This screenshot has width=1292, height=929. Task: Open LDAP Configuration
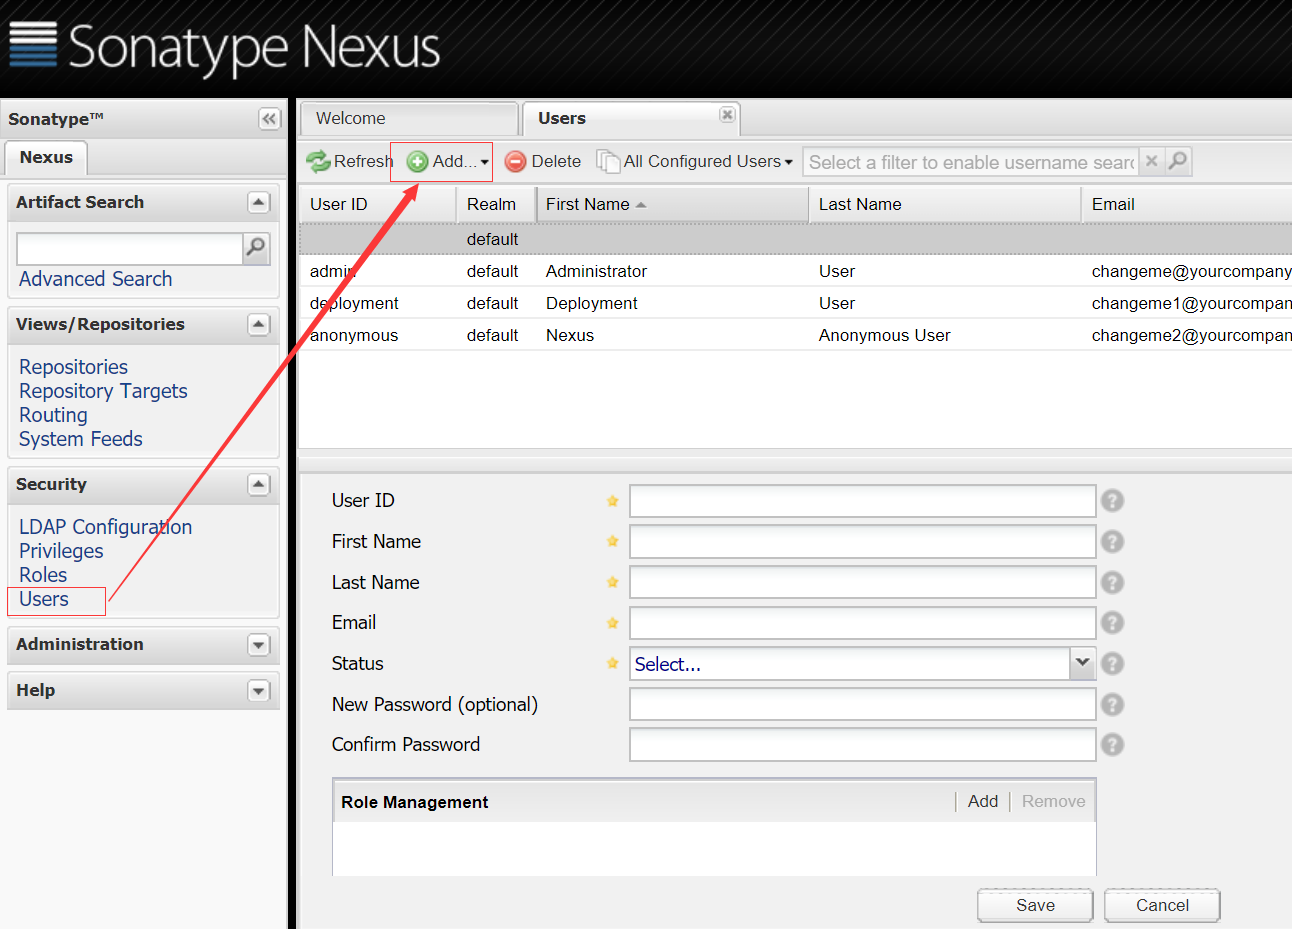click(x=105, y=527)
